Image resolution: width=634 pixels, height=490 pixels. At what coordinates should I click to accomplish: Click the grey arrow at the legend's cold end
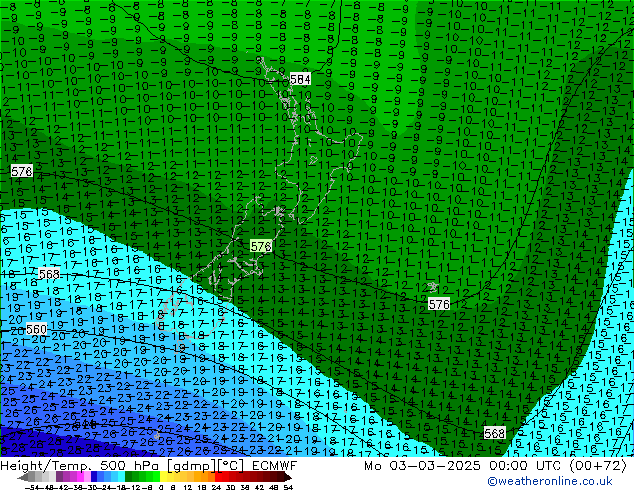pyautogui.click(x=23, y=477)
